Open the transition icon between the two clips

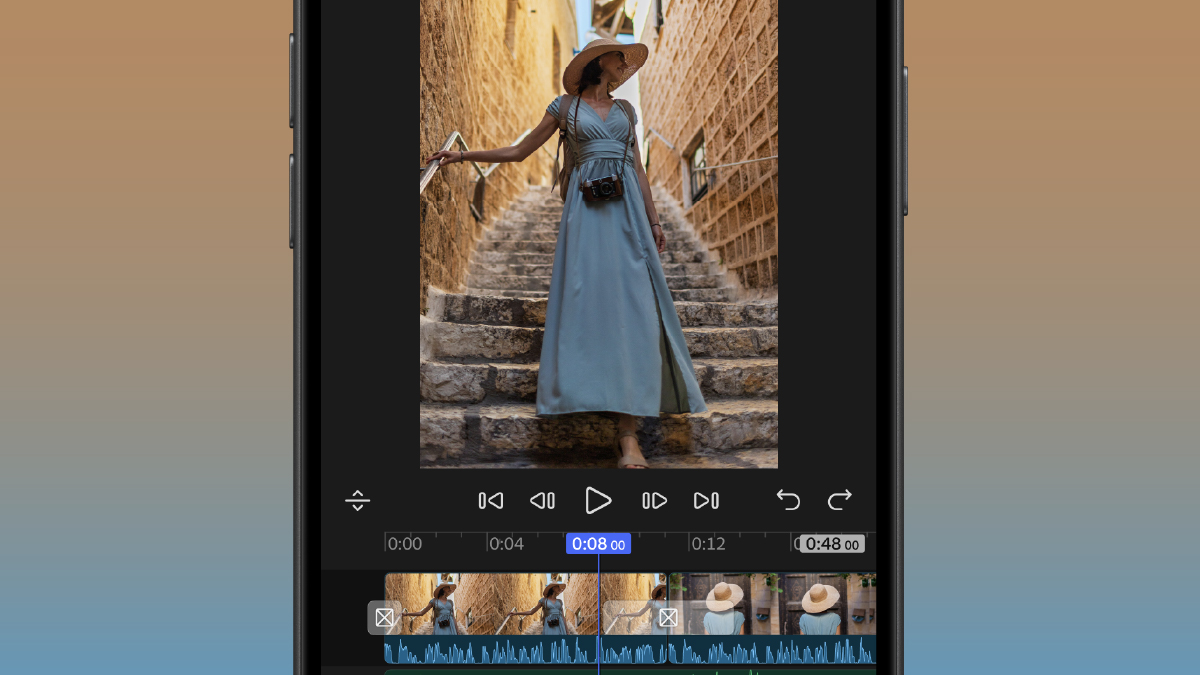[668, 618]
